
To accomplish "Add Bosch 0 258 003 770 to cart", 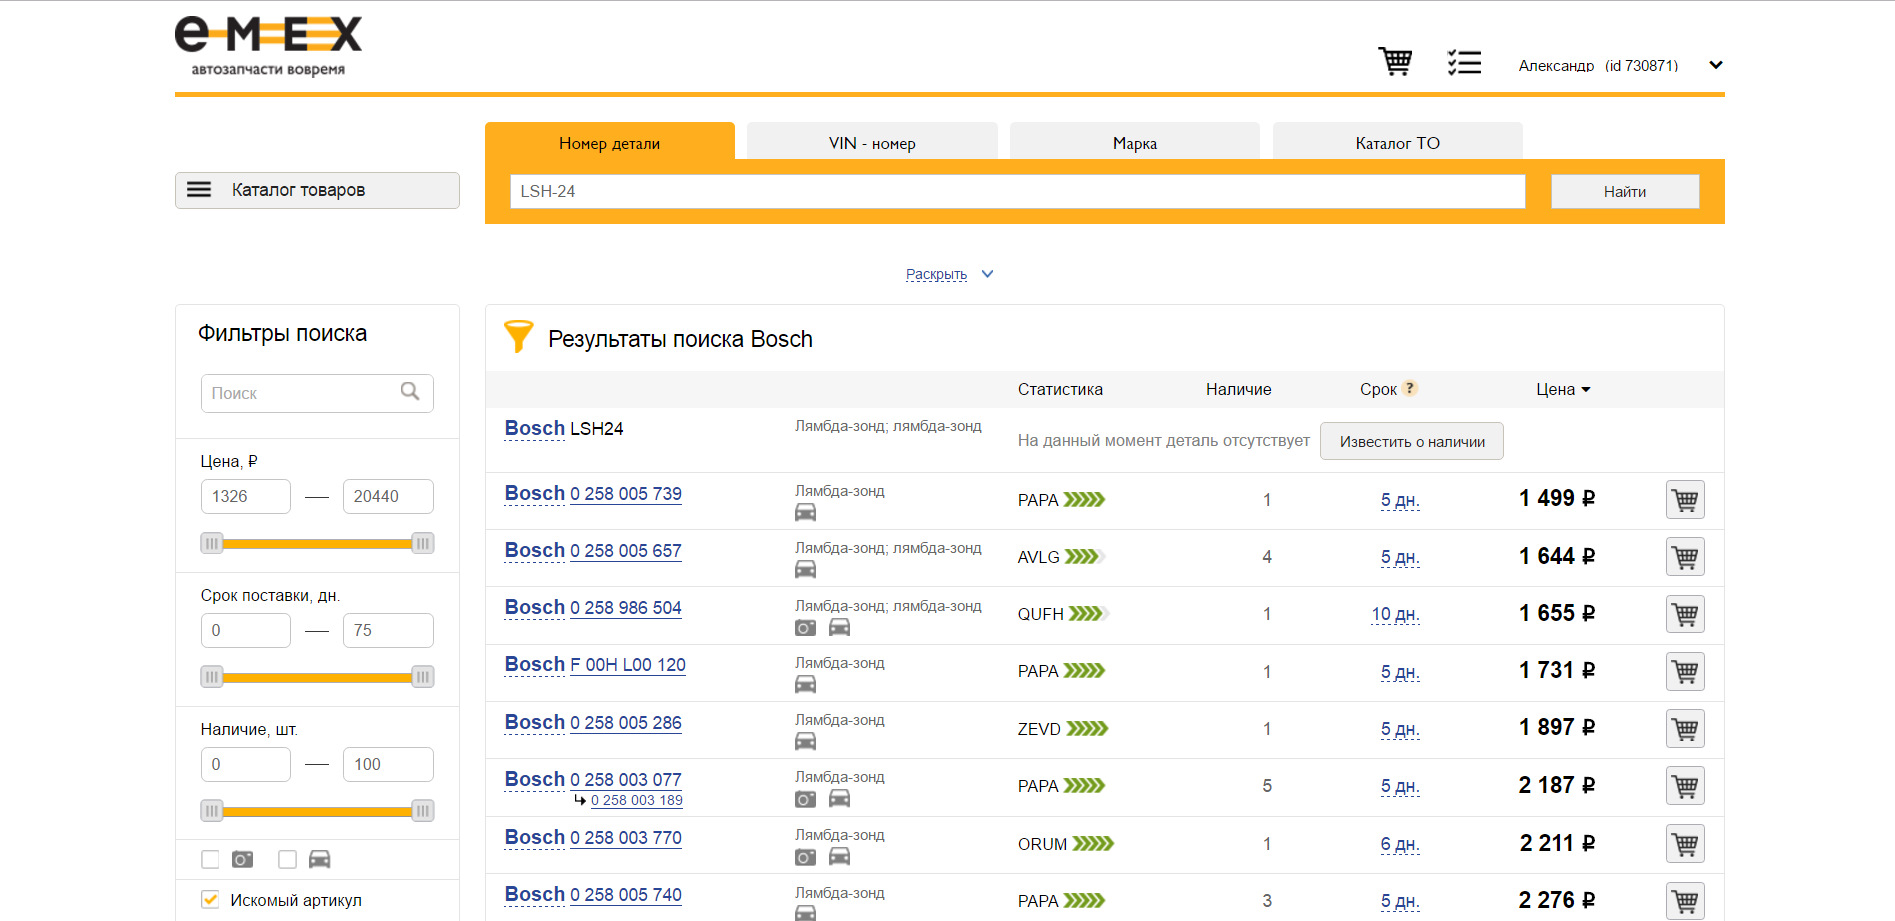I will 1685,844.
